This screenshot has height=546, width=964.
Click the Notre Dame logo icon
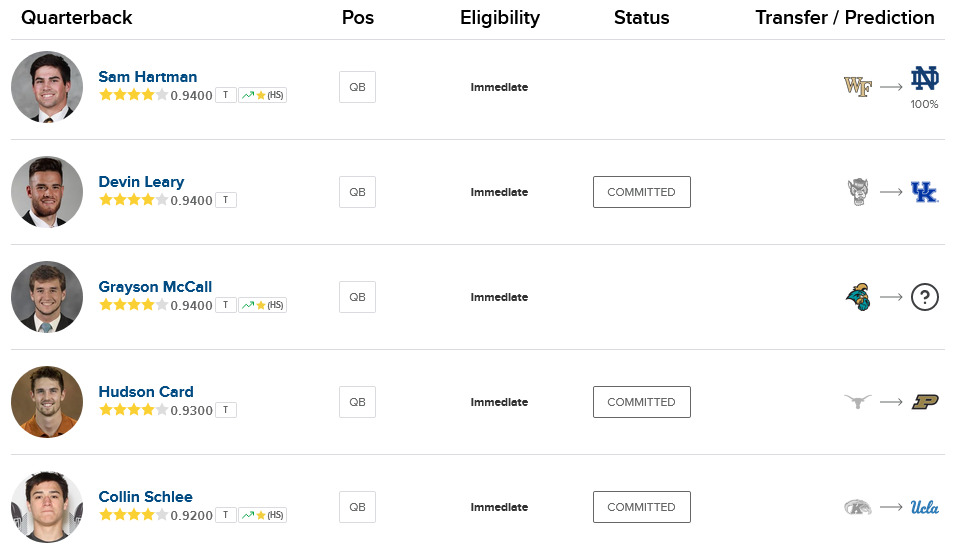tap(924, 80)
